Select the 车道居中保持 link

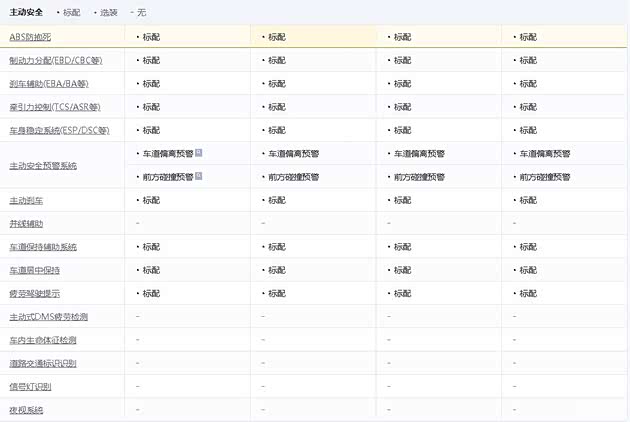pyautogui.click(x=35, y=270)
